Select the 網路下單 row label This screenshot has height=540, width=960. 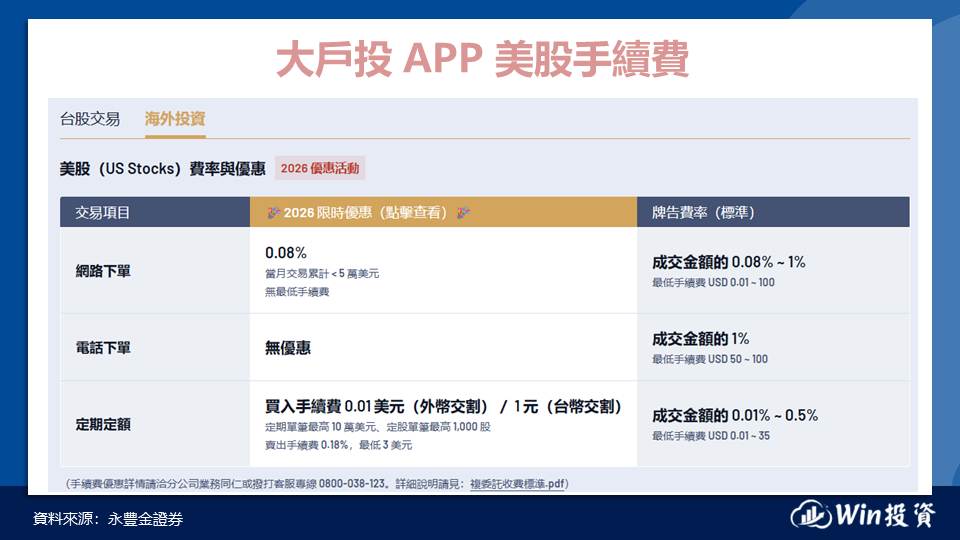coord(103,270)
